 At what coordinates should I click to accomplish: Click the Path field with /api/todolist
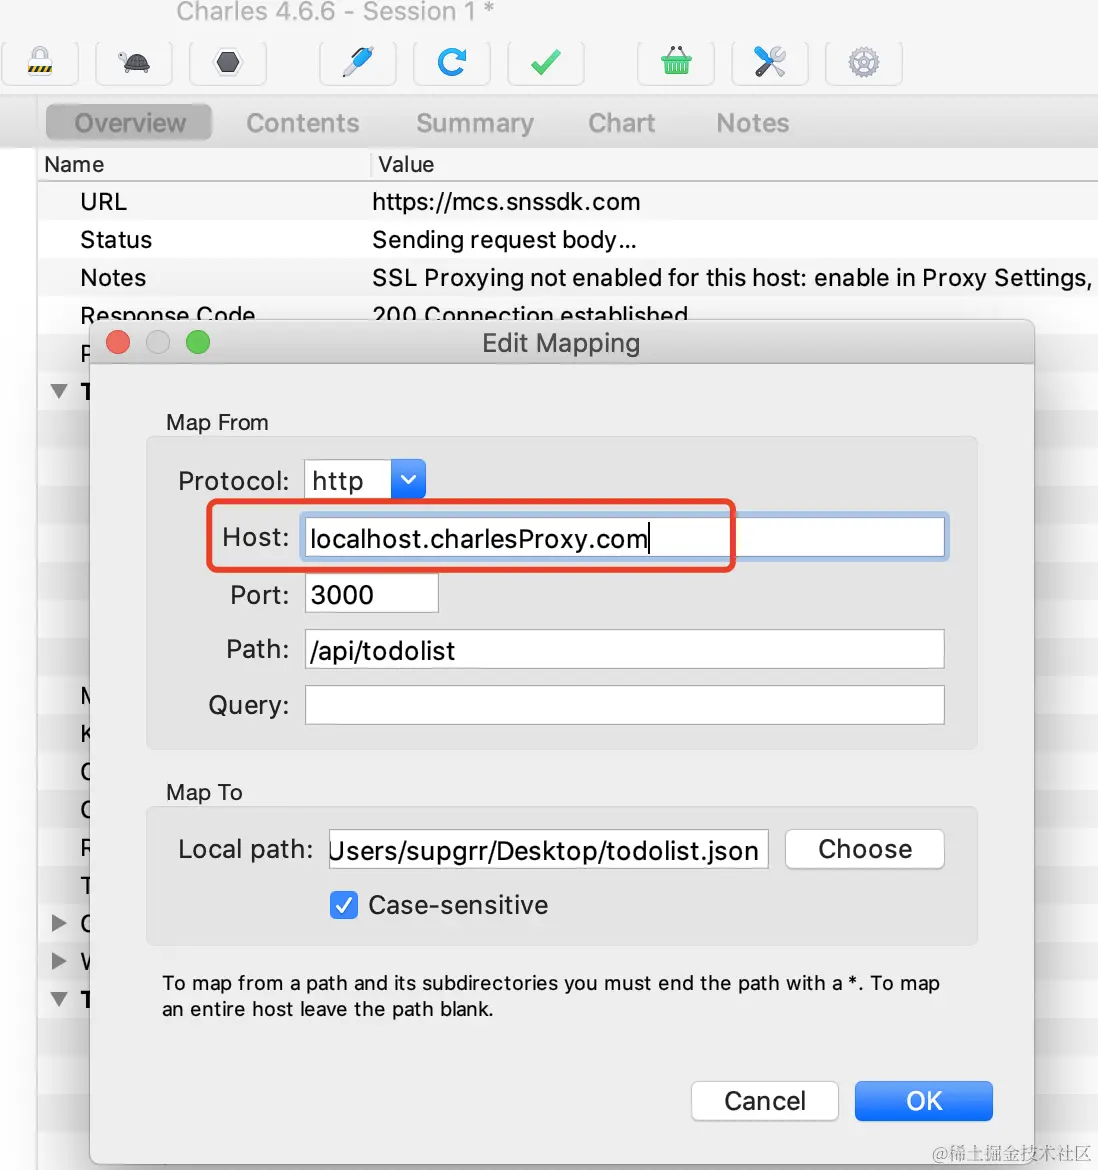[x=624, y=649]
